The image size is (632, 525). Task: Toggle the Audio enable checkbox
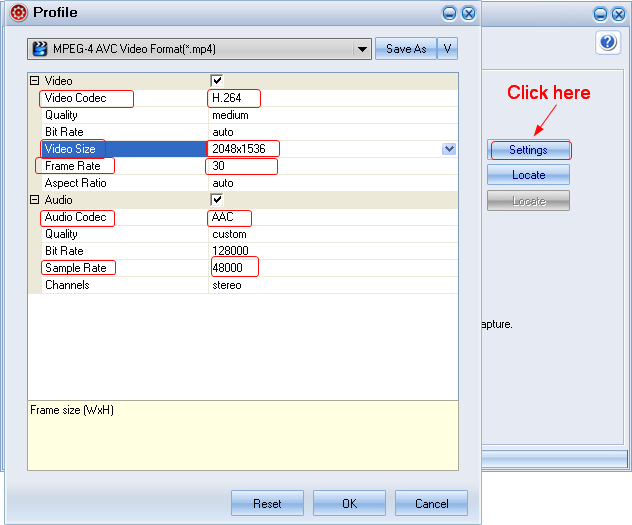coord(217,199)
